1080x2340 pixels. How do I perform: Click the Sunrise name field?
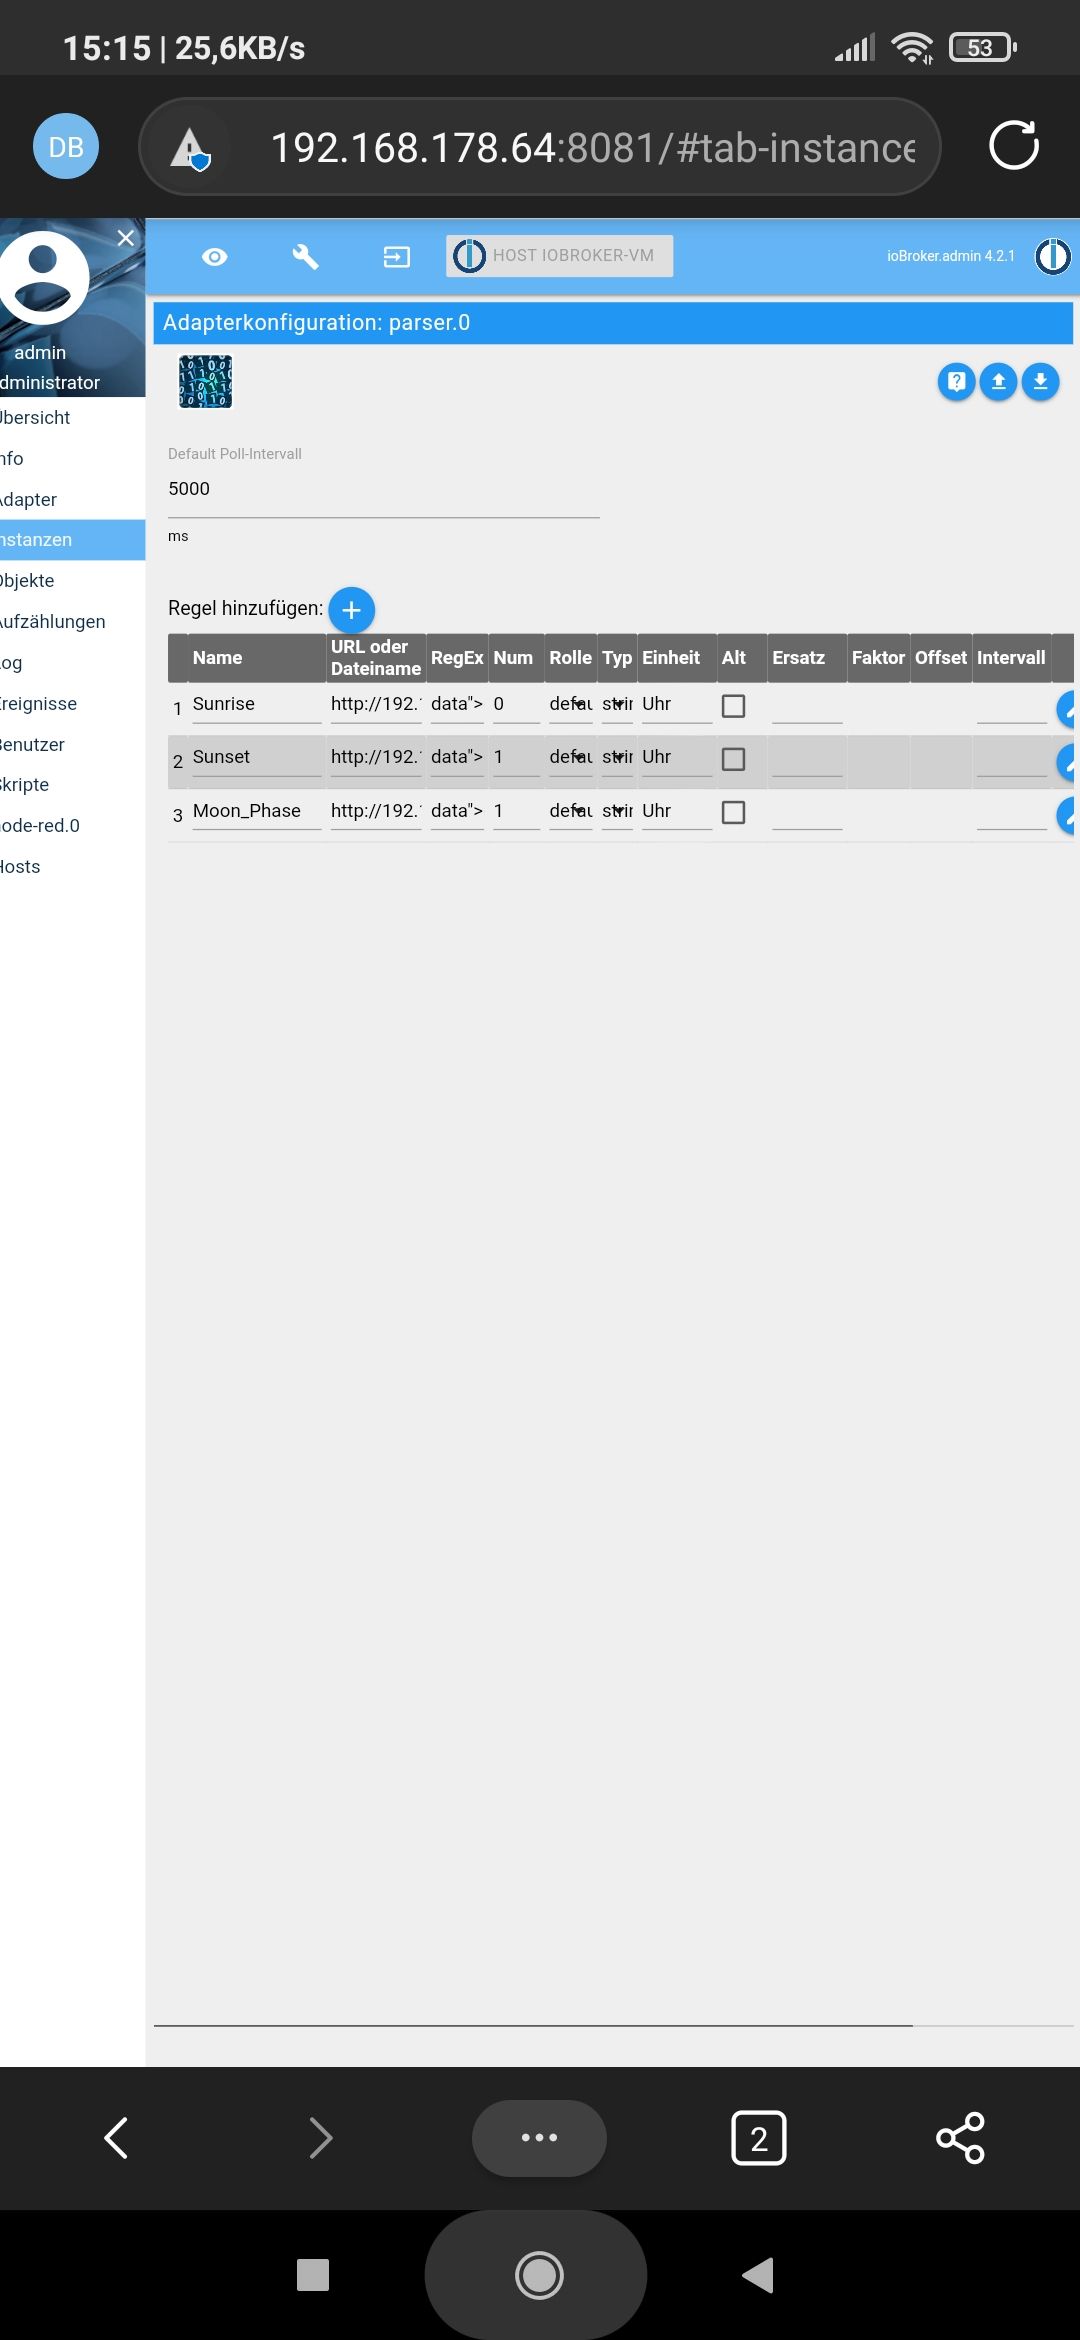point(257,705)
